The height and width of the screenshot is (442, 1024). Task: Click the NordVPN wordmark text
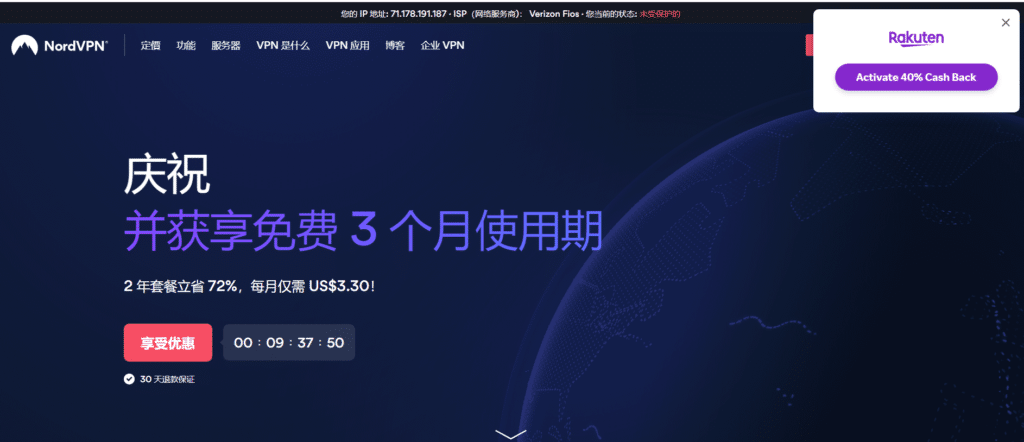(x=76, y=46)
